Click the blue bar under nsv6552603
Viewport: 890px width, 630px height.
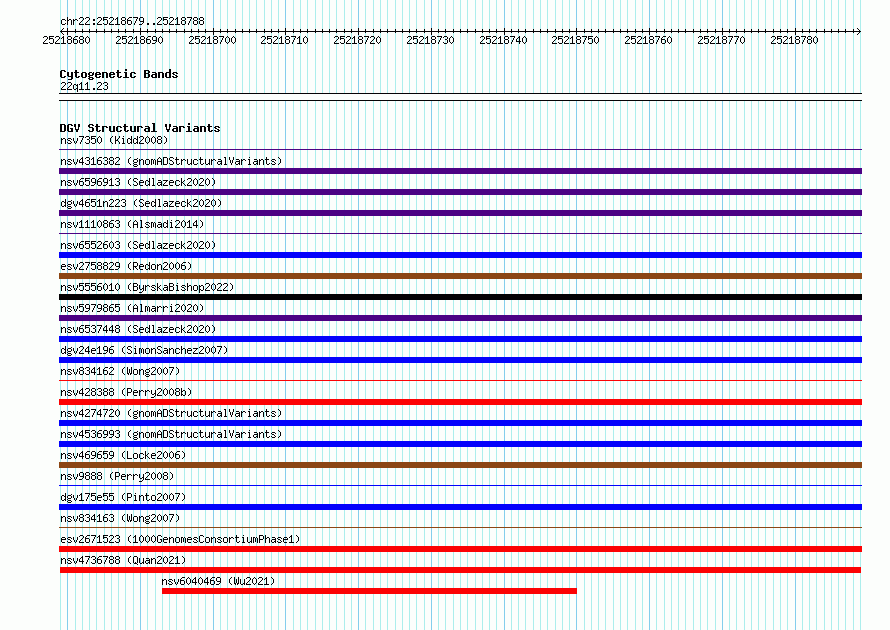pos(460,255)
